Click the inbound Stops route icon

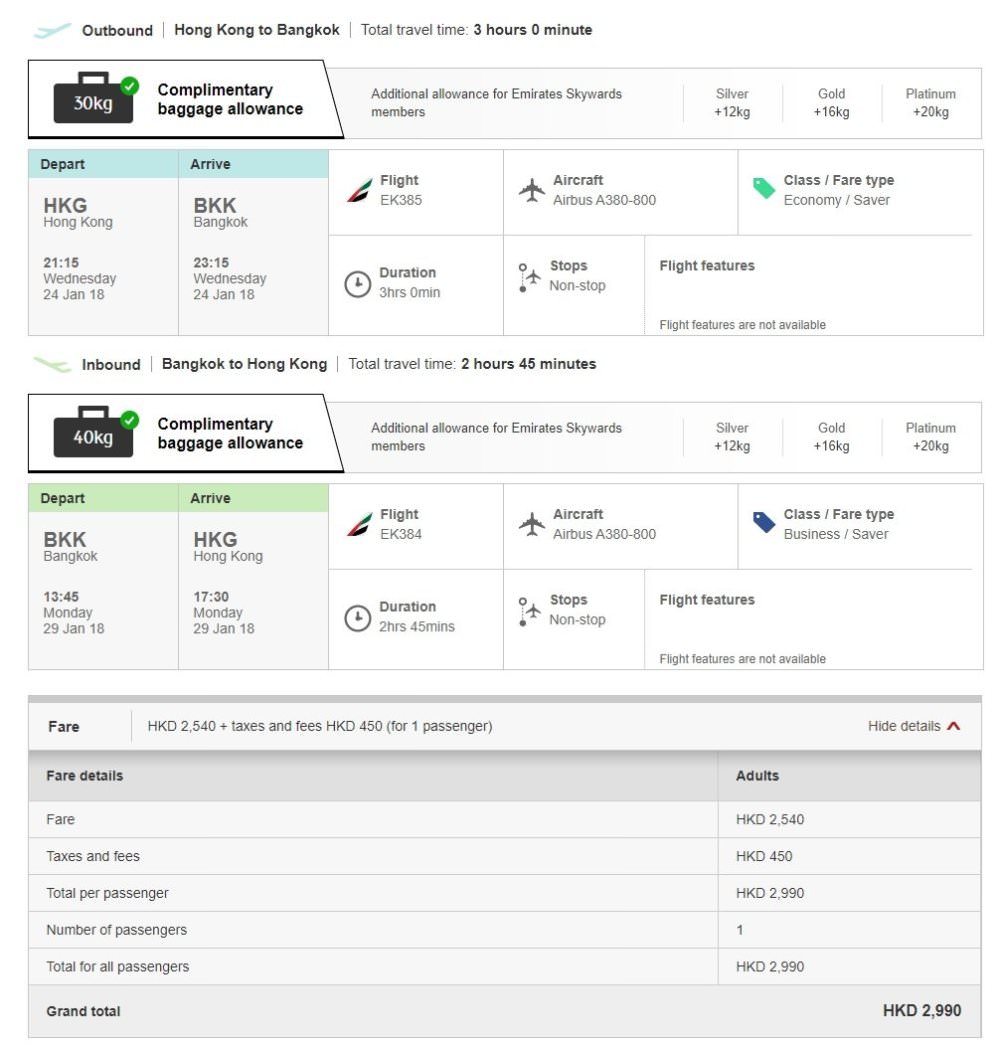pos(529,610)
